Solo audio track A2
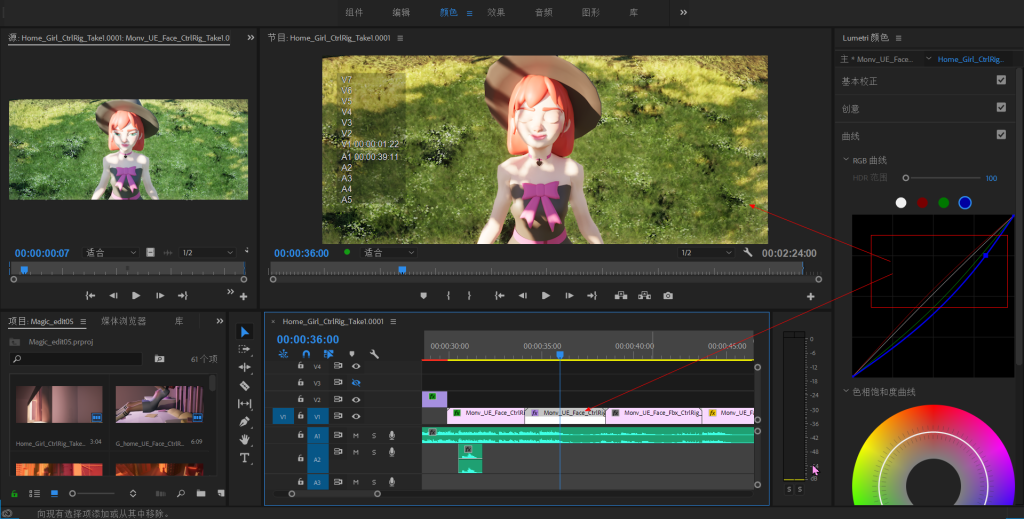Viewport: 1024px width, 519px height. click(374, 452)
